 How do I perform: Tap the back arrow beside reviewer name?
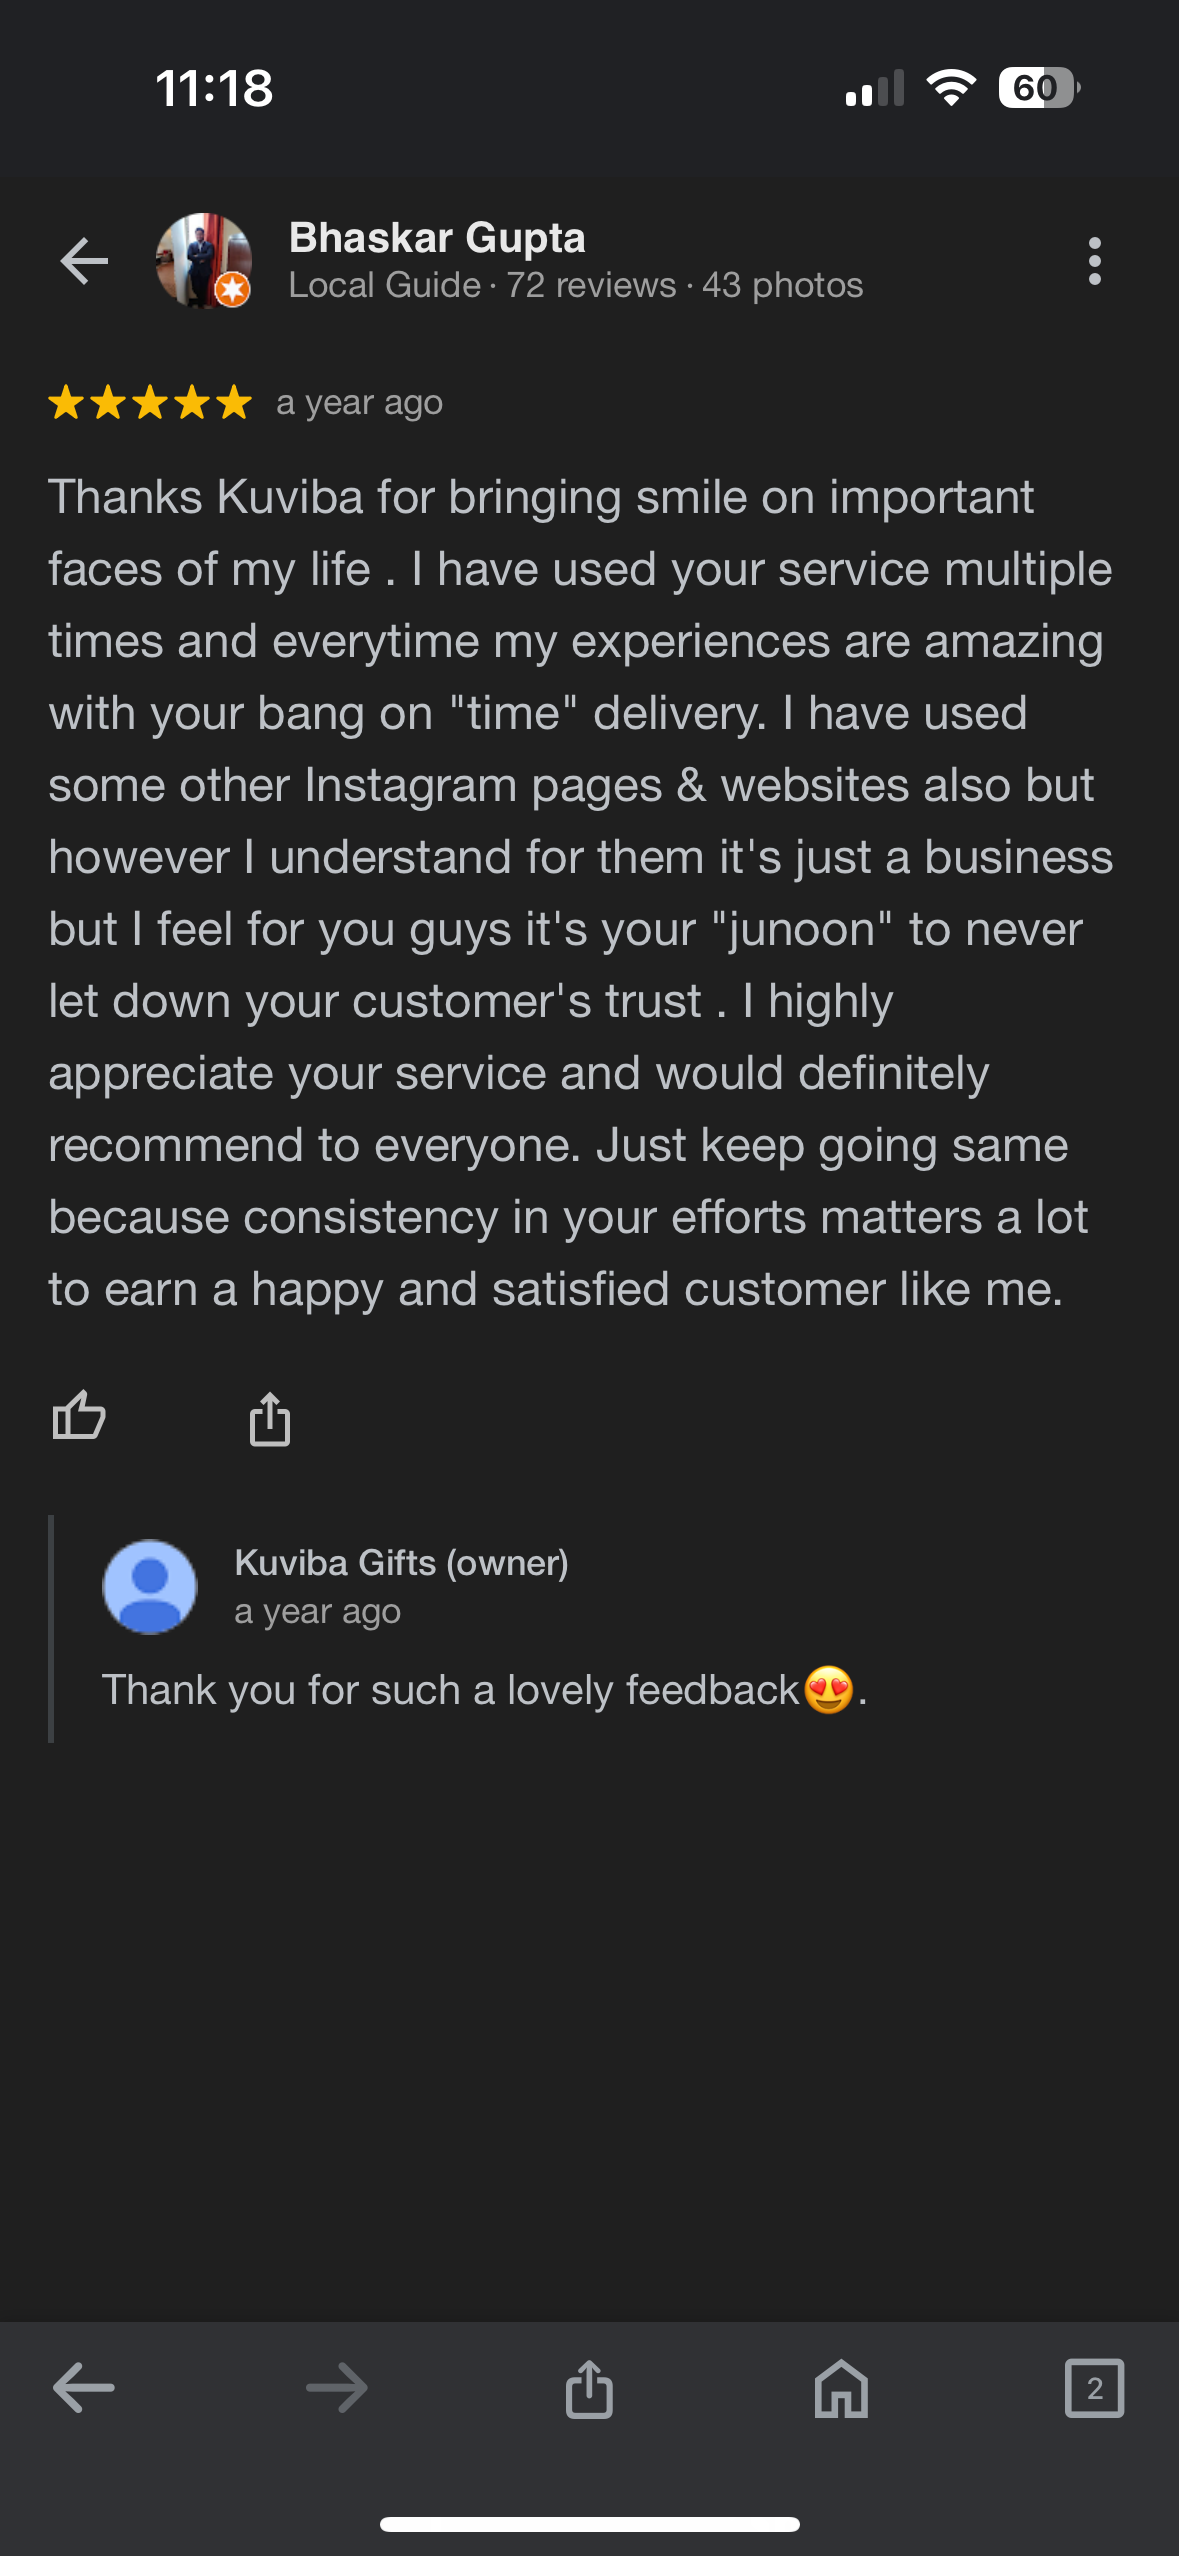pyautogui.click(x=84, y=262)
